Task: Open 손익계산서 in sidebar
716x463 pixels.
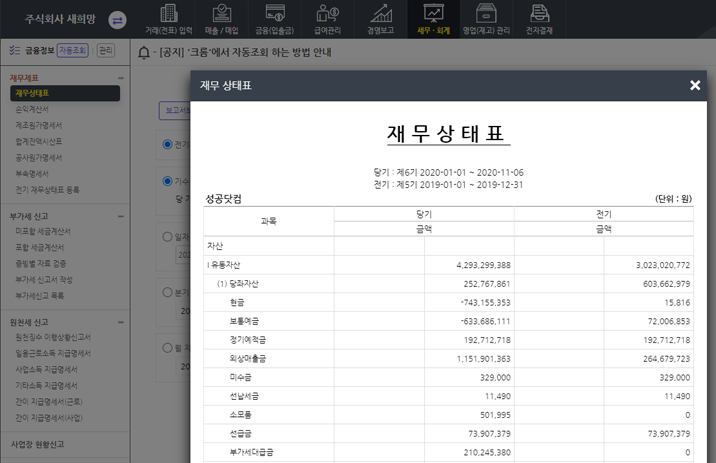Action: coord(32,109)
